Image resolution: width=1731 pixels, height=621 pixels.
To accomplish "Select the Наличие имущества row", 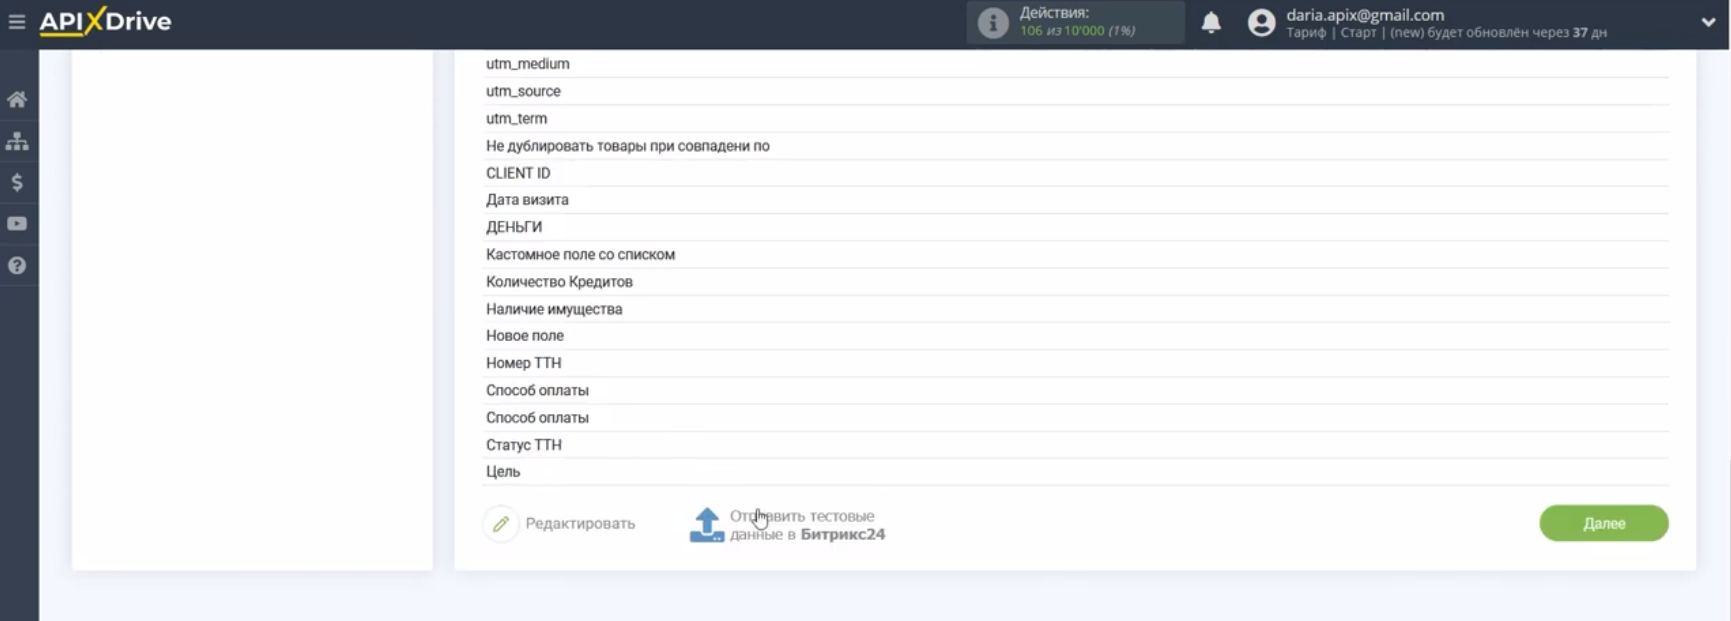I will coord(1076,309).
